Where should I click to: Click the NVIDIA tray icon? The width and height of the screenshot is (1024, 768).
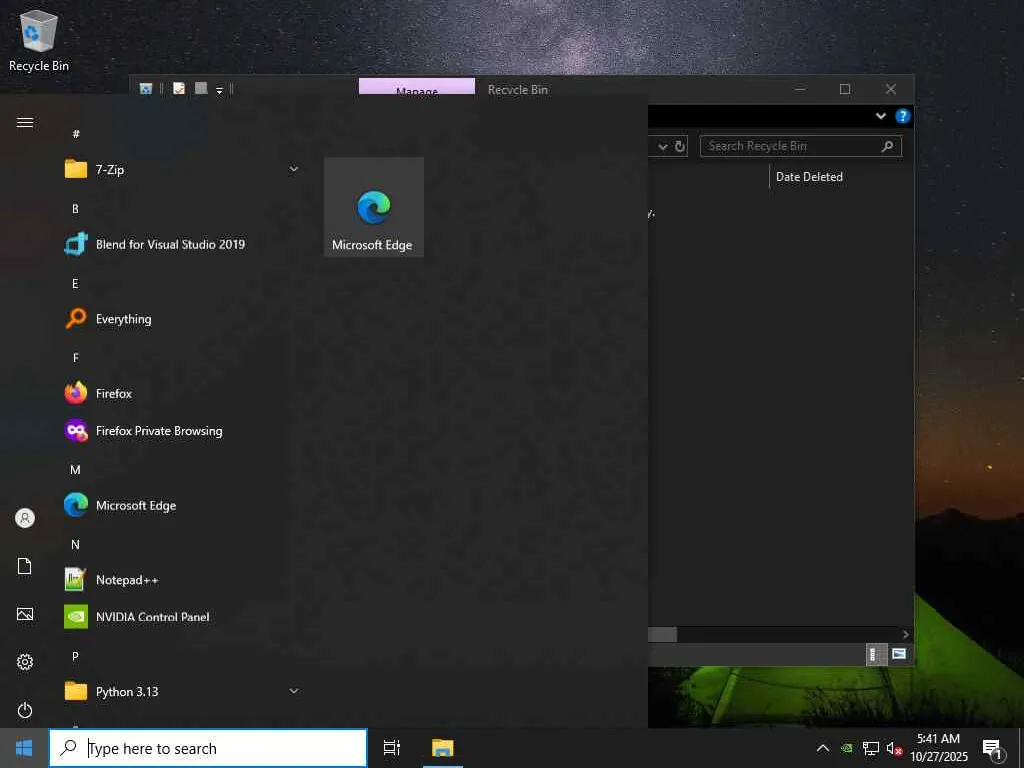pos(847,748)
